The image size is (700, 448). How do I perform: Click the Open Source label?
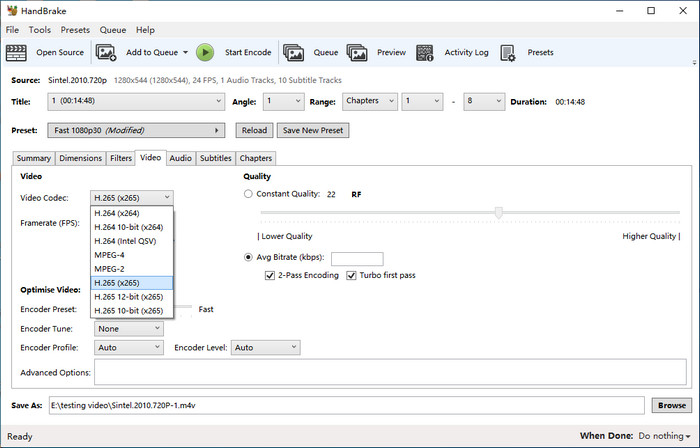[x=60, y=53]
